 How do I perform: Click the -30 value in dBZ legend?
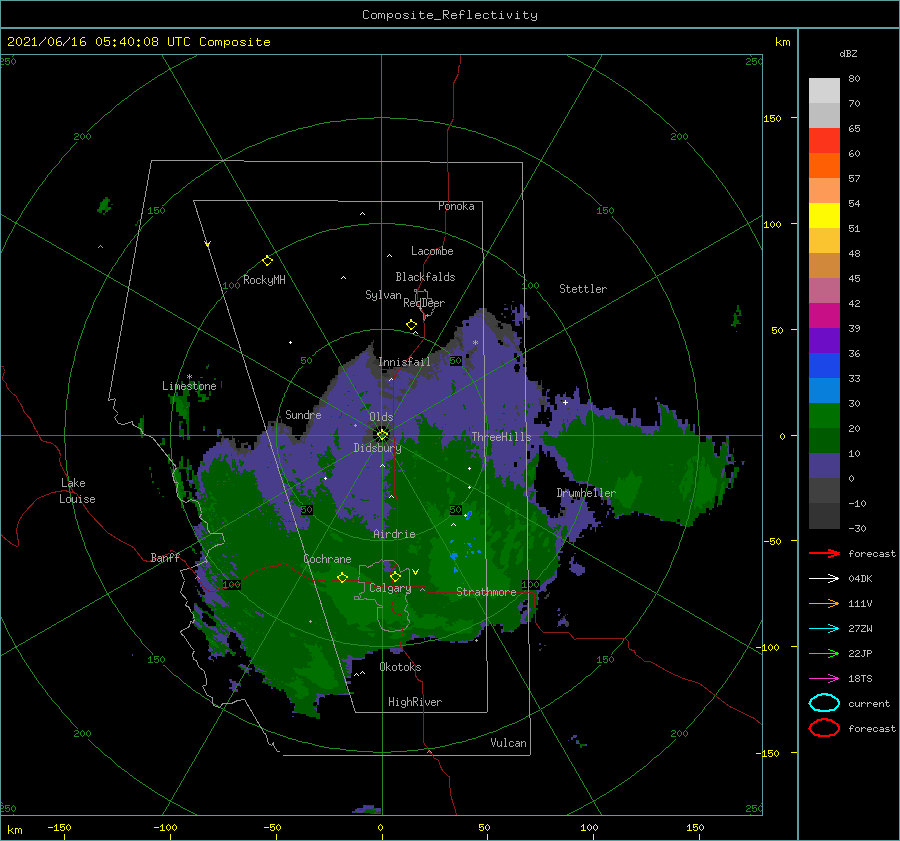coord(857,529)
